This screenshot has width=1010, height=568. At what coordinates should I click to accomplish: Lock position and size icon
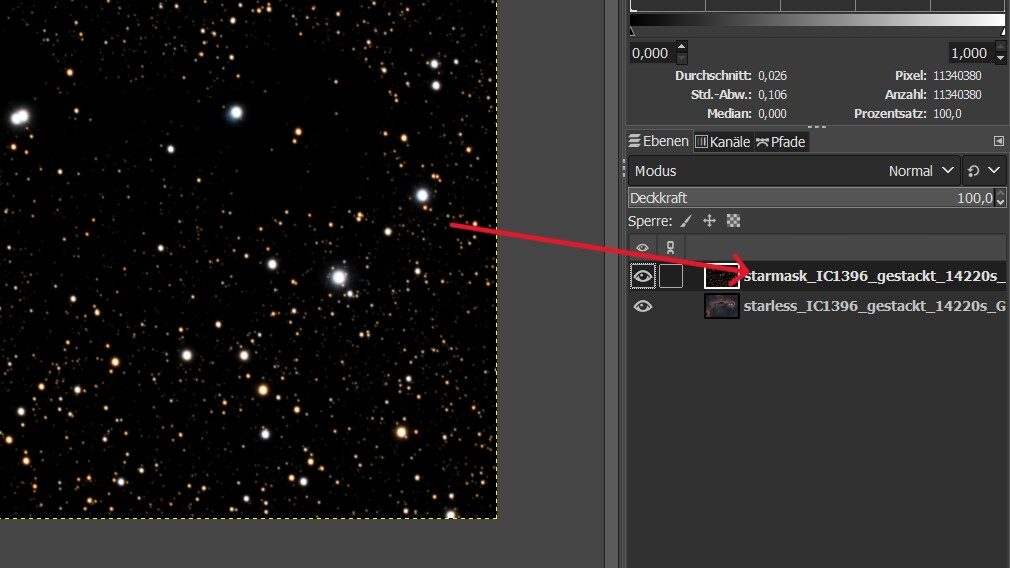(709, 221)
